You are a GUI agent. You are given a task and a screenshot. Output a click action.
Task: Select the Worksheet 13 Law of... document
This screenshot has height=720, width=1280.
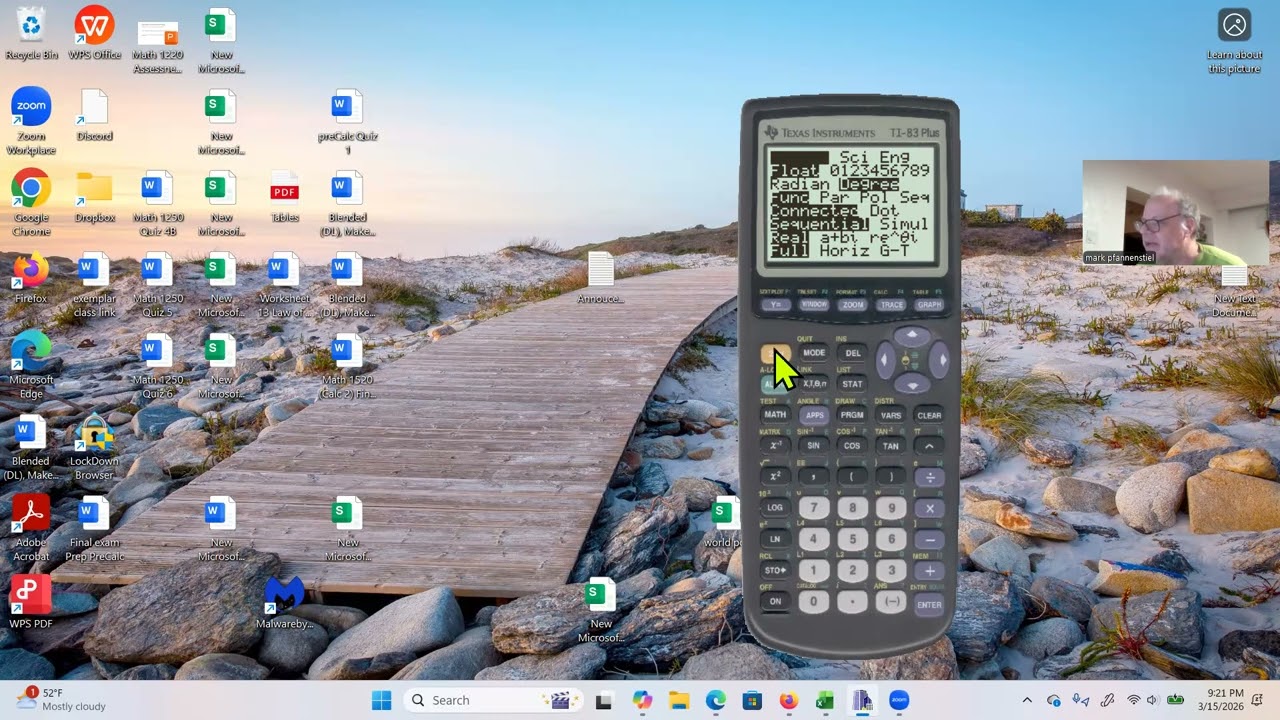point(284,284)
